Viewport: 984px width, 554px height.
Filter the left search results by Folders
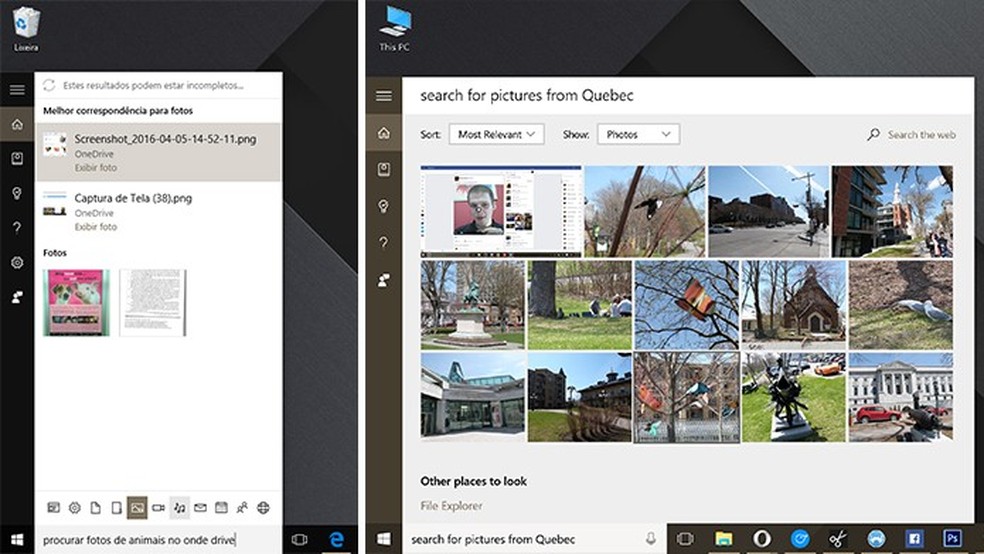116,508
